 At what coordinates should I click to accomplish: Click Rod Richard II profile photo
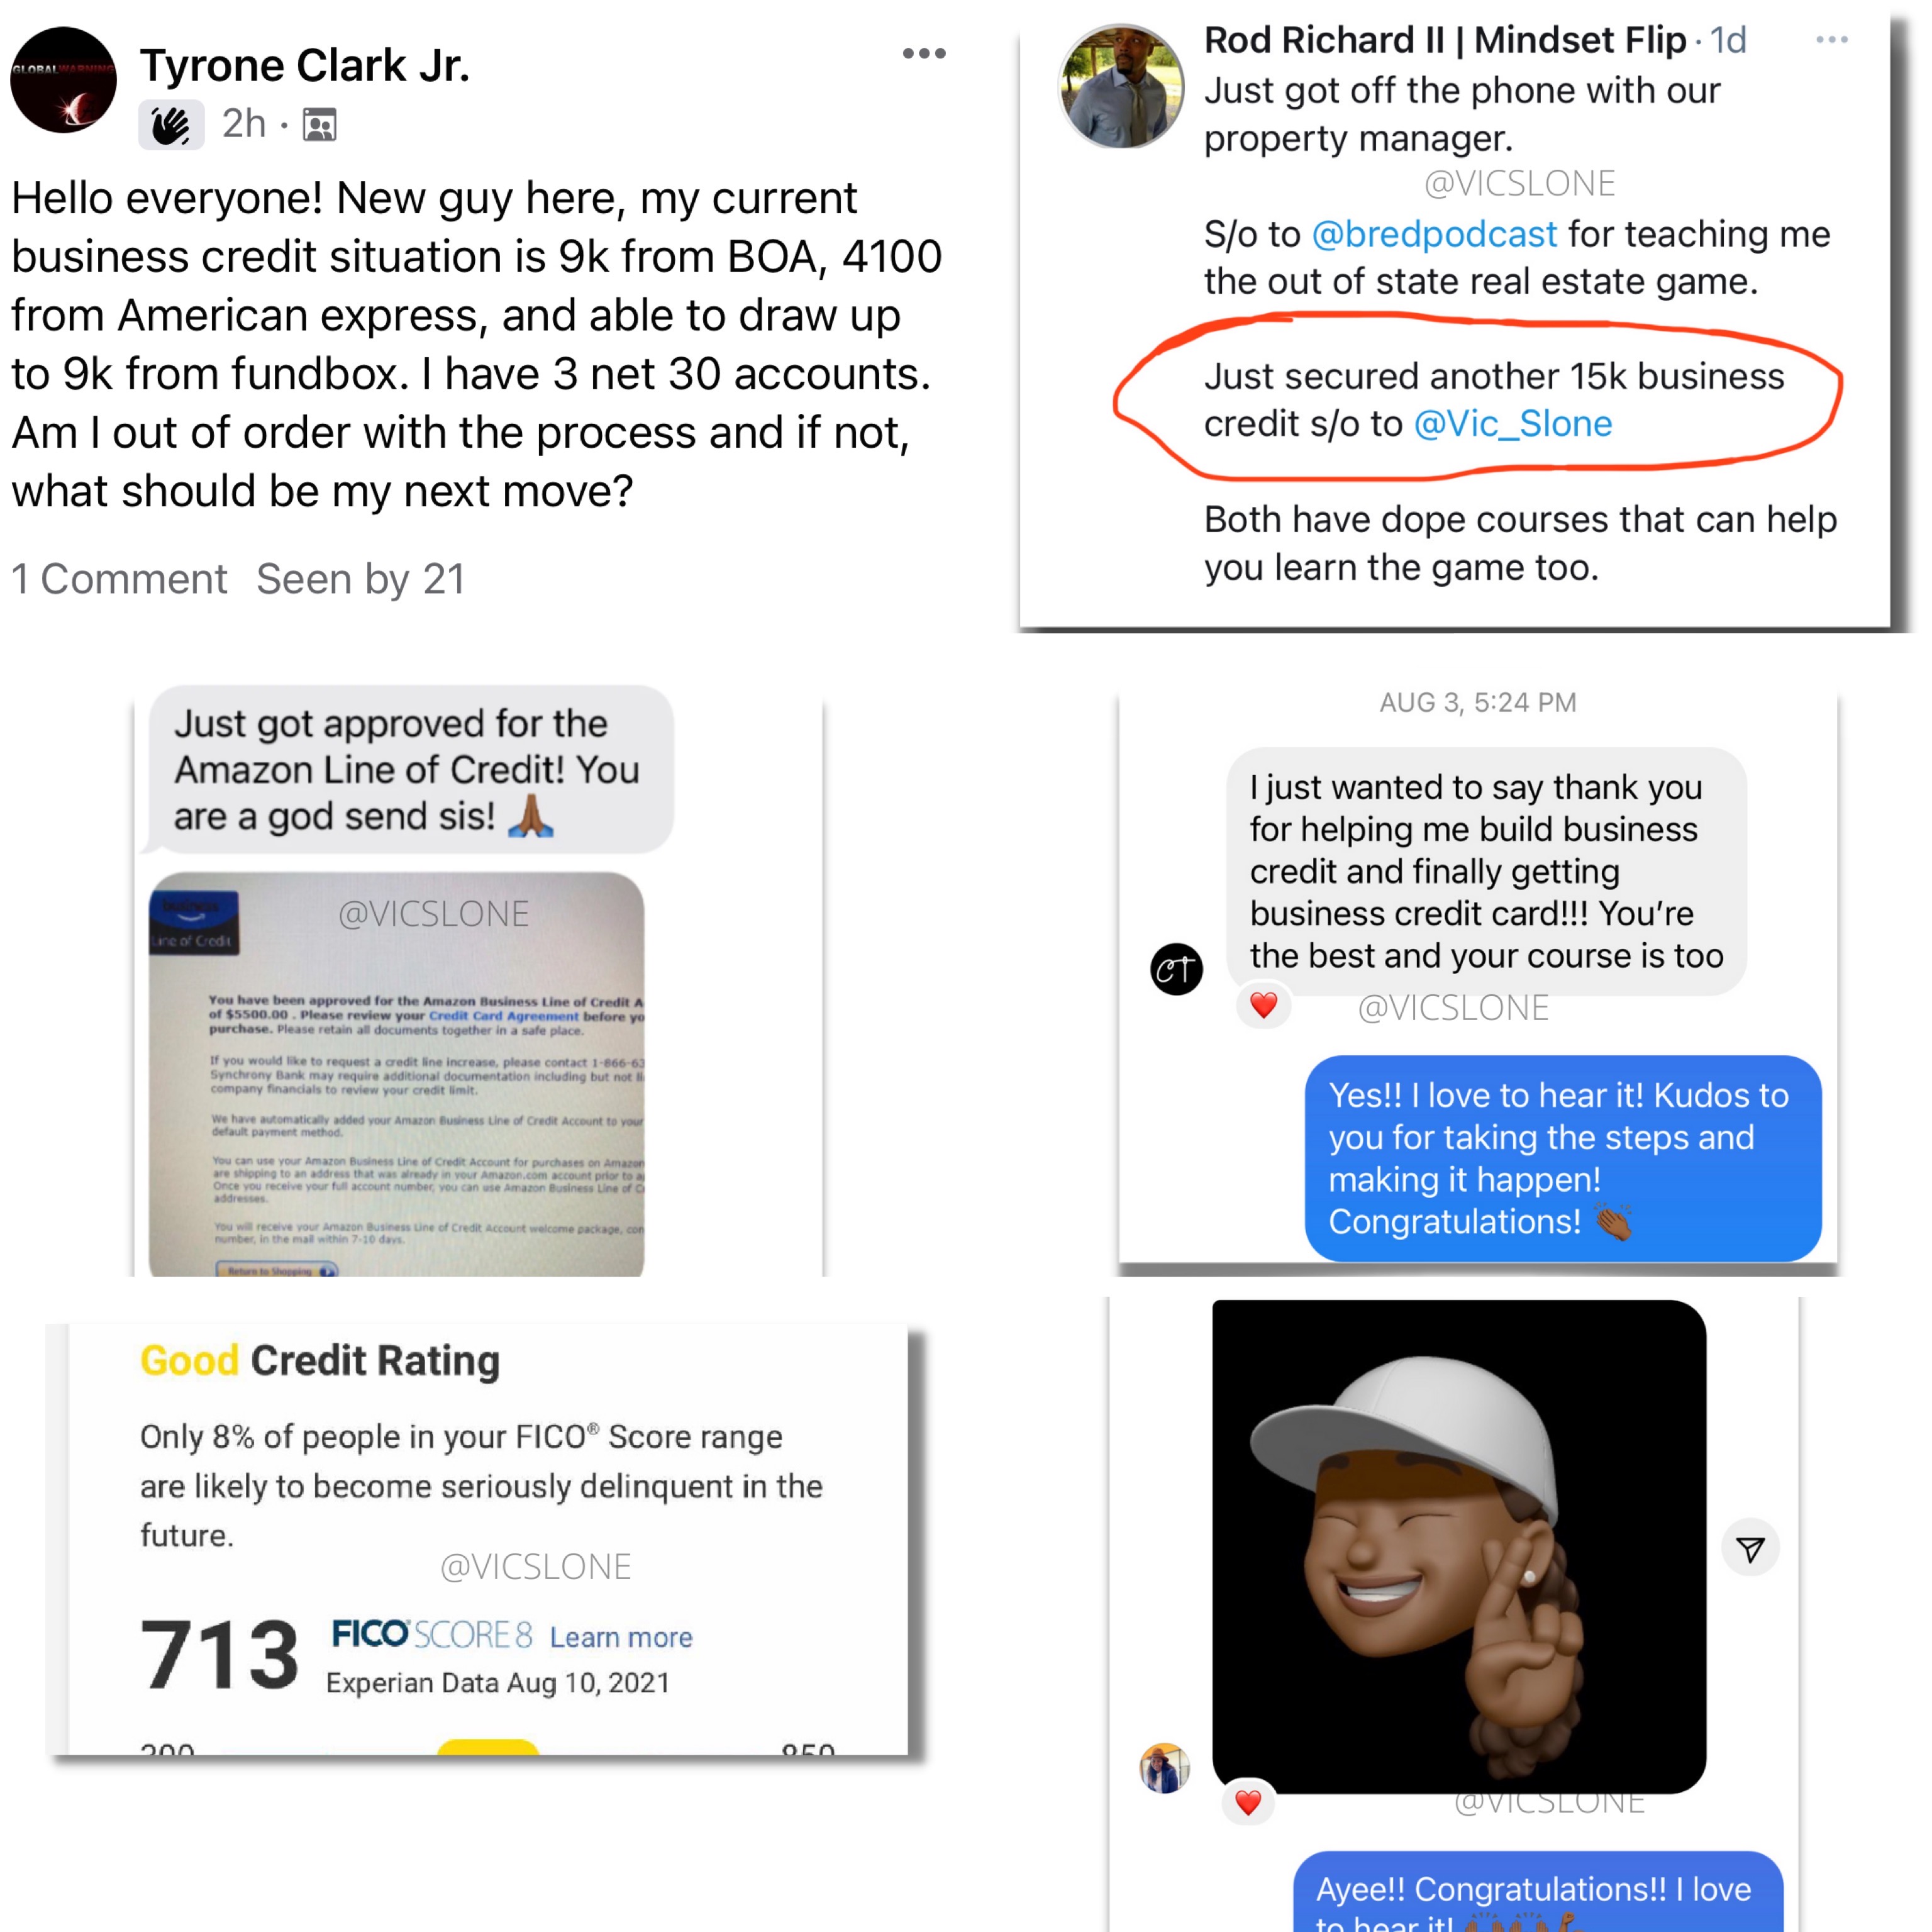coord(1121,87)
